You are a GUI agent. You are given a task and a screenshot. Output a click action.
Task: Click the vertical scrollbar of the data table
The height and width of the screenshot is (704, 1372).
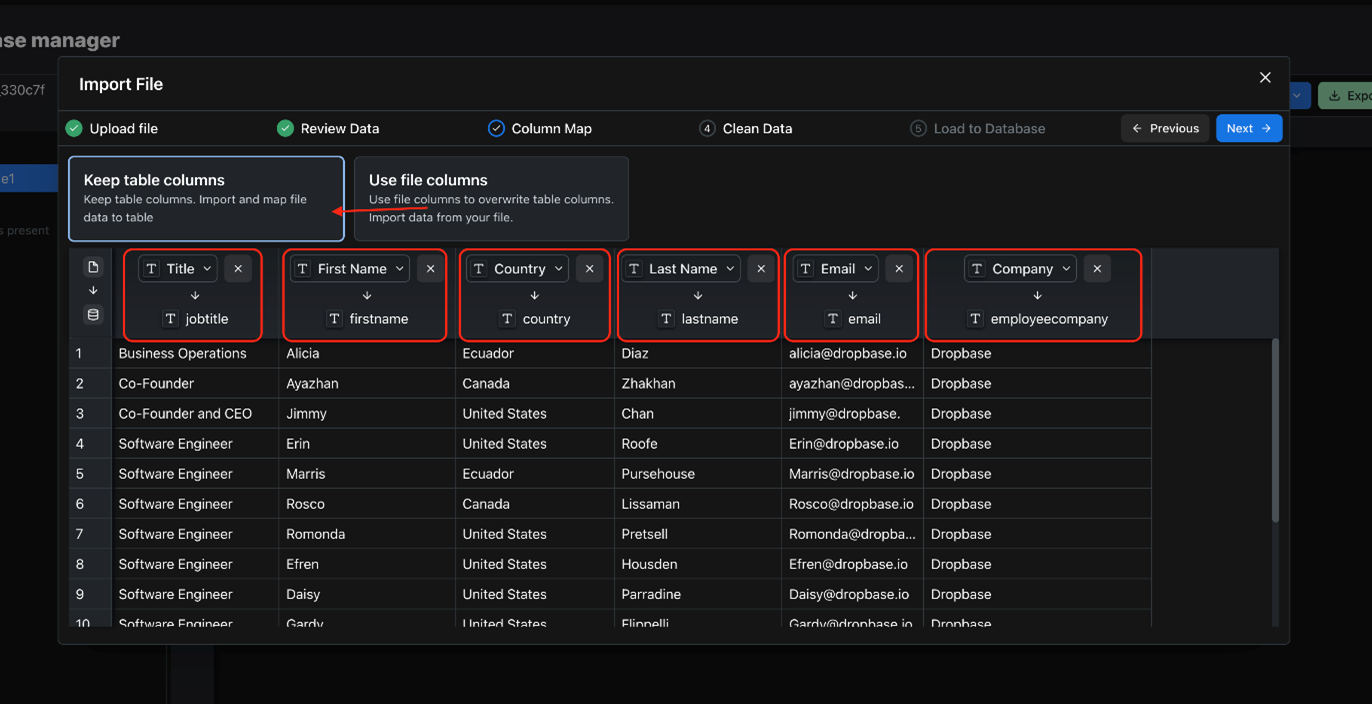click(x=1275, y=430)
